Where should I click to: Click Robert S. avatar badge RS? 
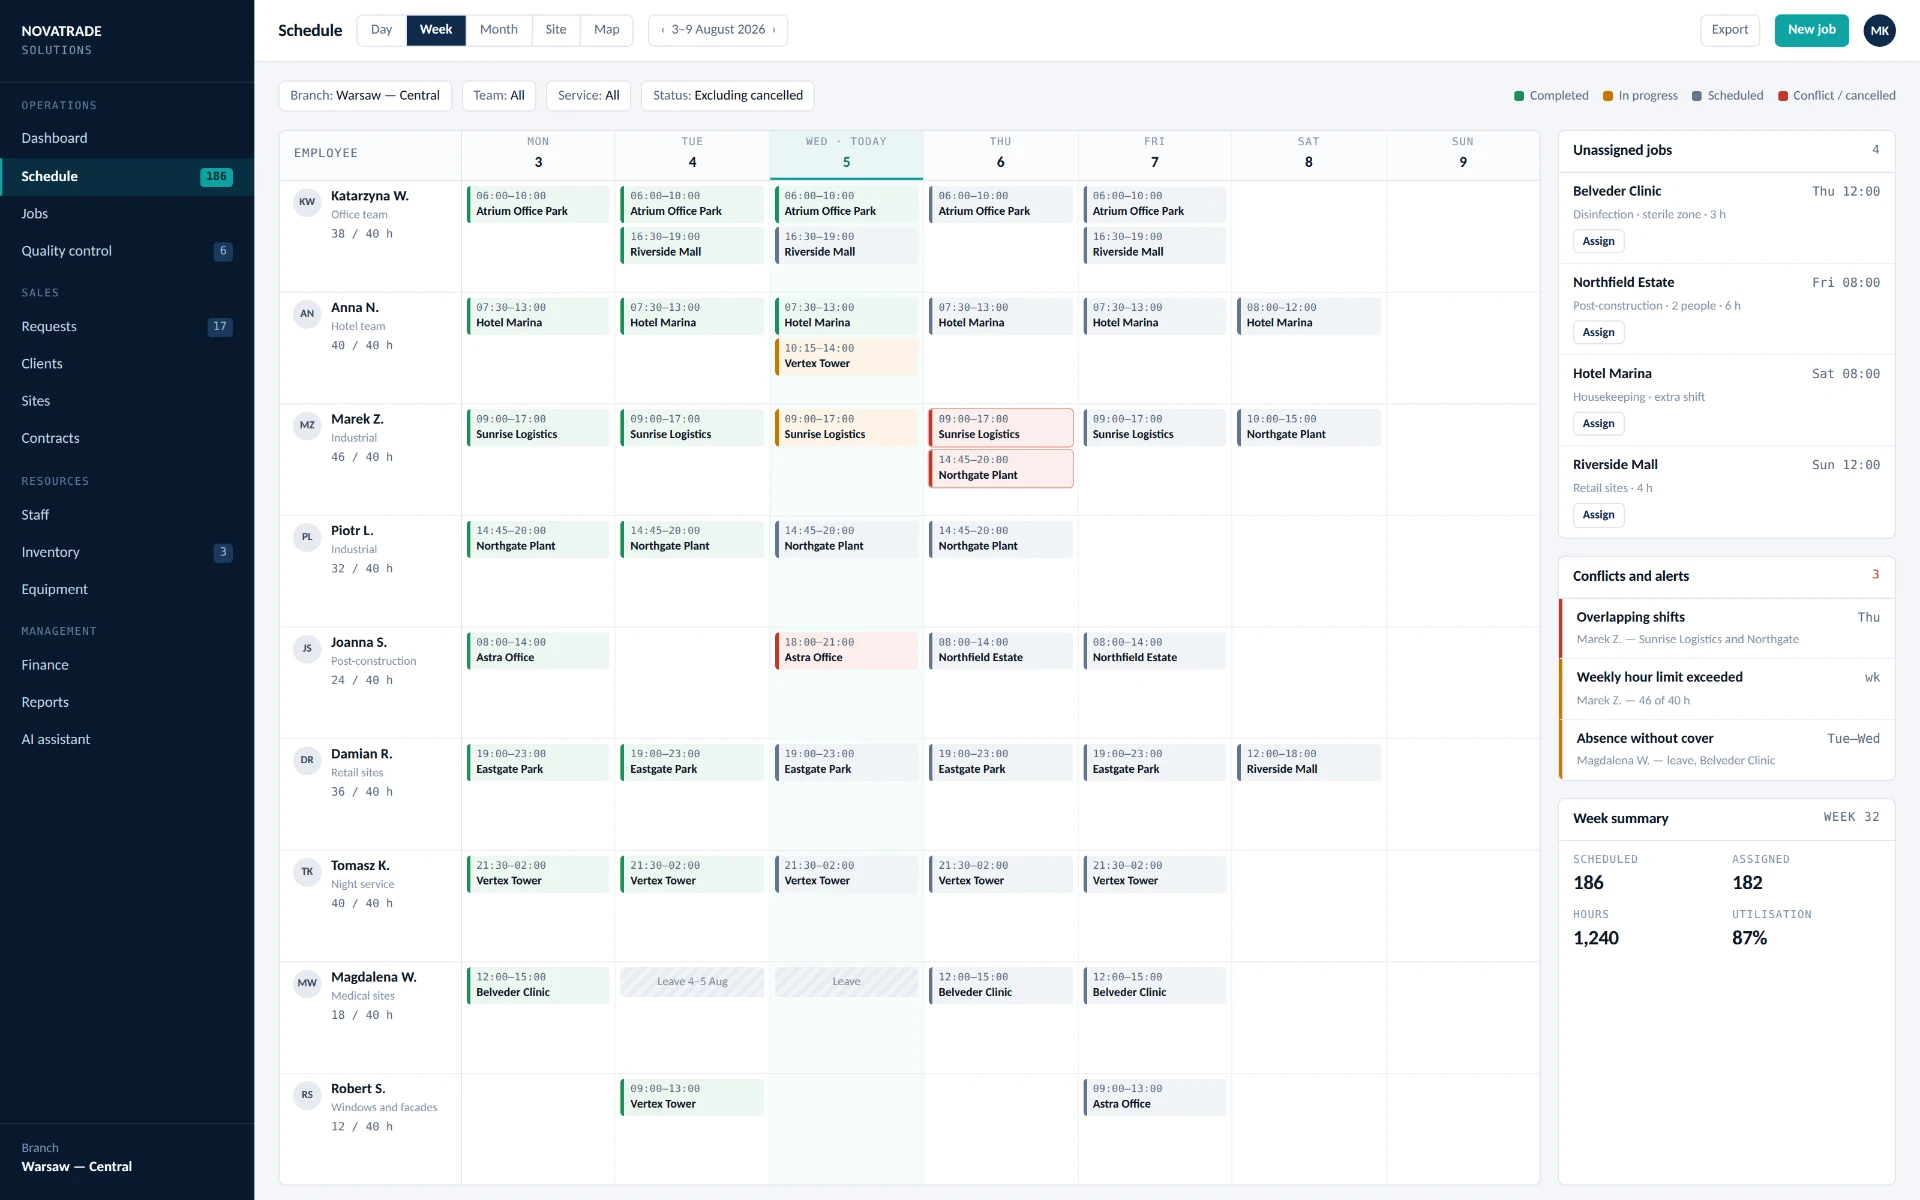[307, 1095]
